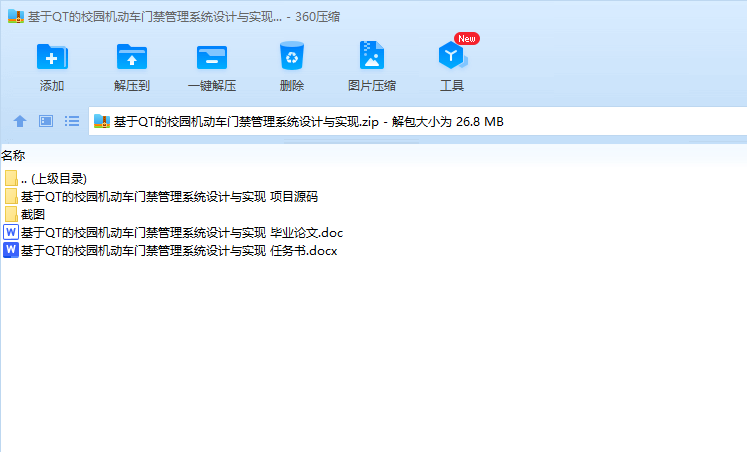Open the 图片压缩 image compression tool
The width and height of the screenshot is (747, 452).
pyautogui.click(x=372, y=56)
